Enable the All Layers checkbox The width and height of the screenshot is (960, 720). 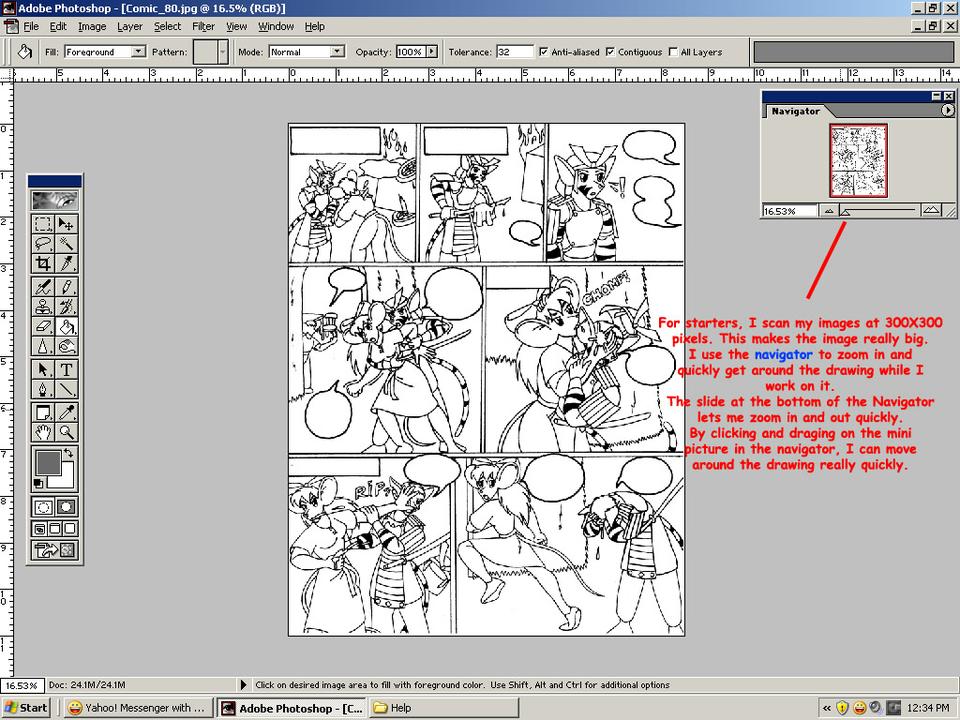pos(673,52)
